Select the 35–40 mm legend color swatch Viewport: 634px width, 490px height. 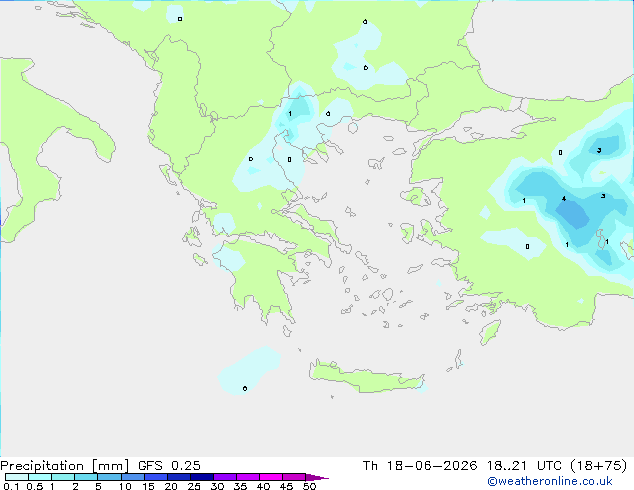point(248,477)
